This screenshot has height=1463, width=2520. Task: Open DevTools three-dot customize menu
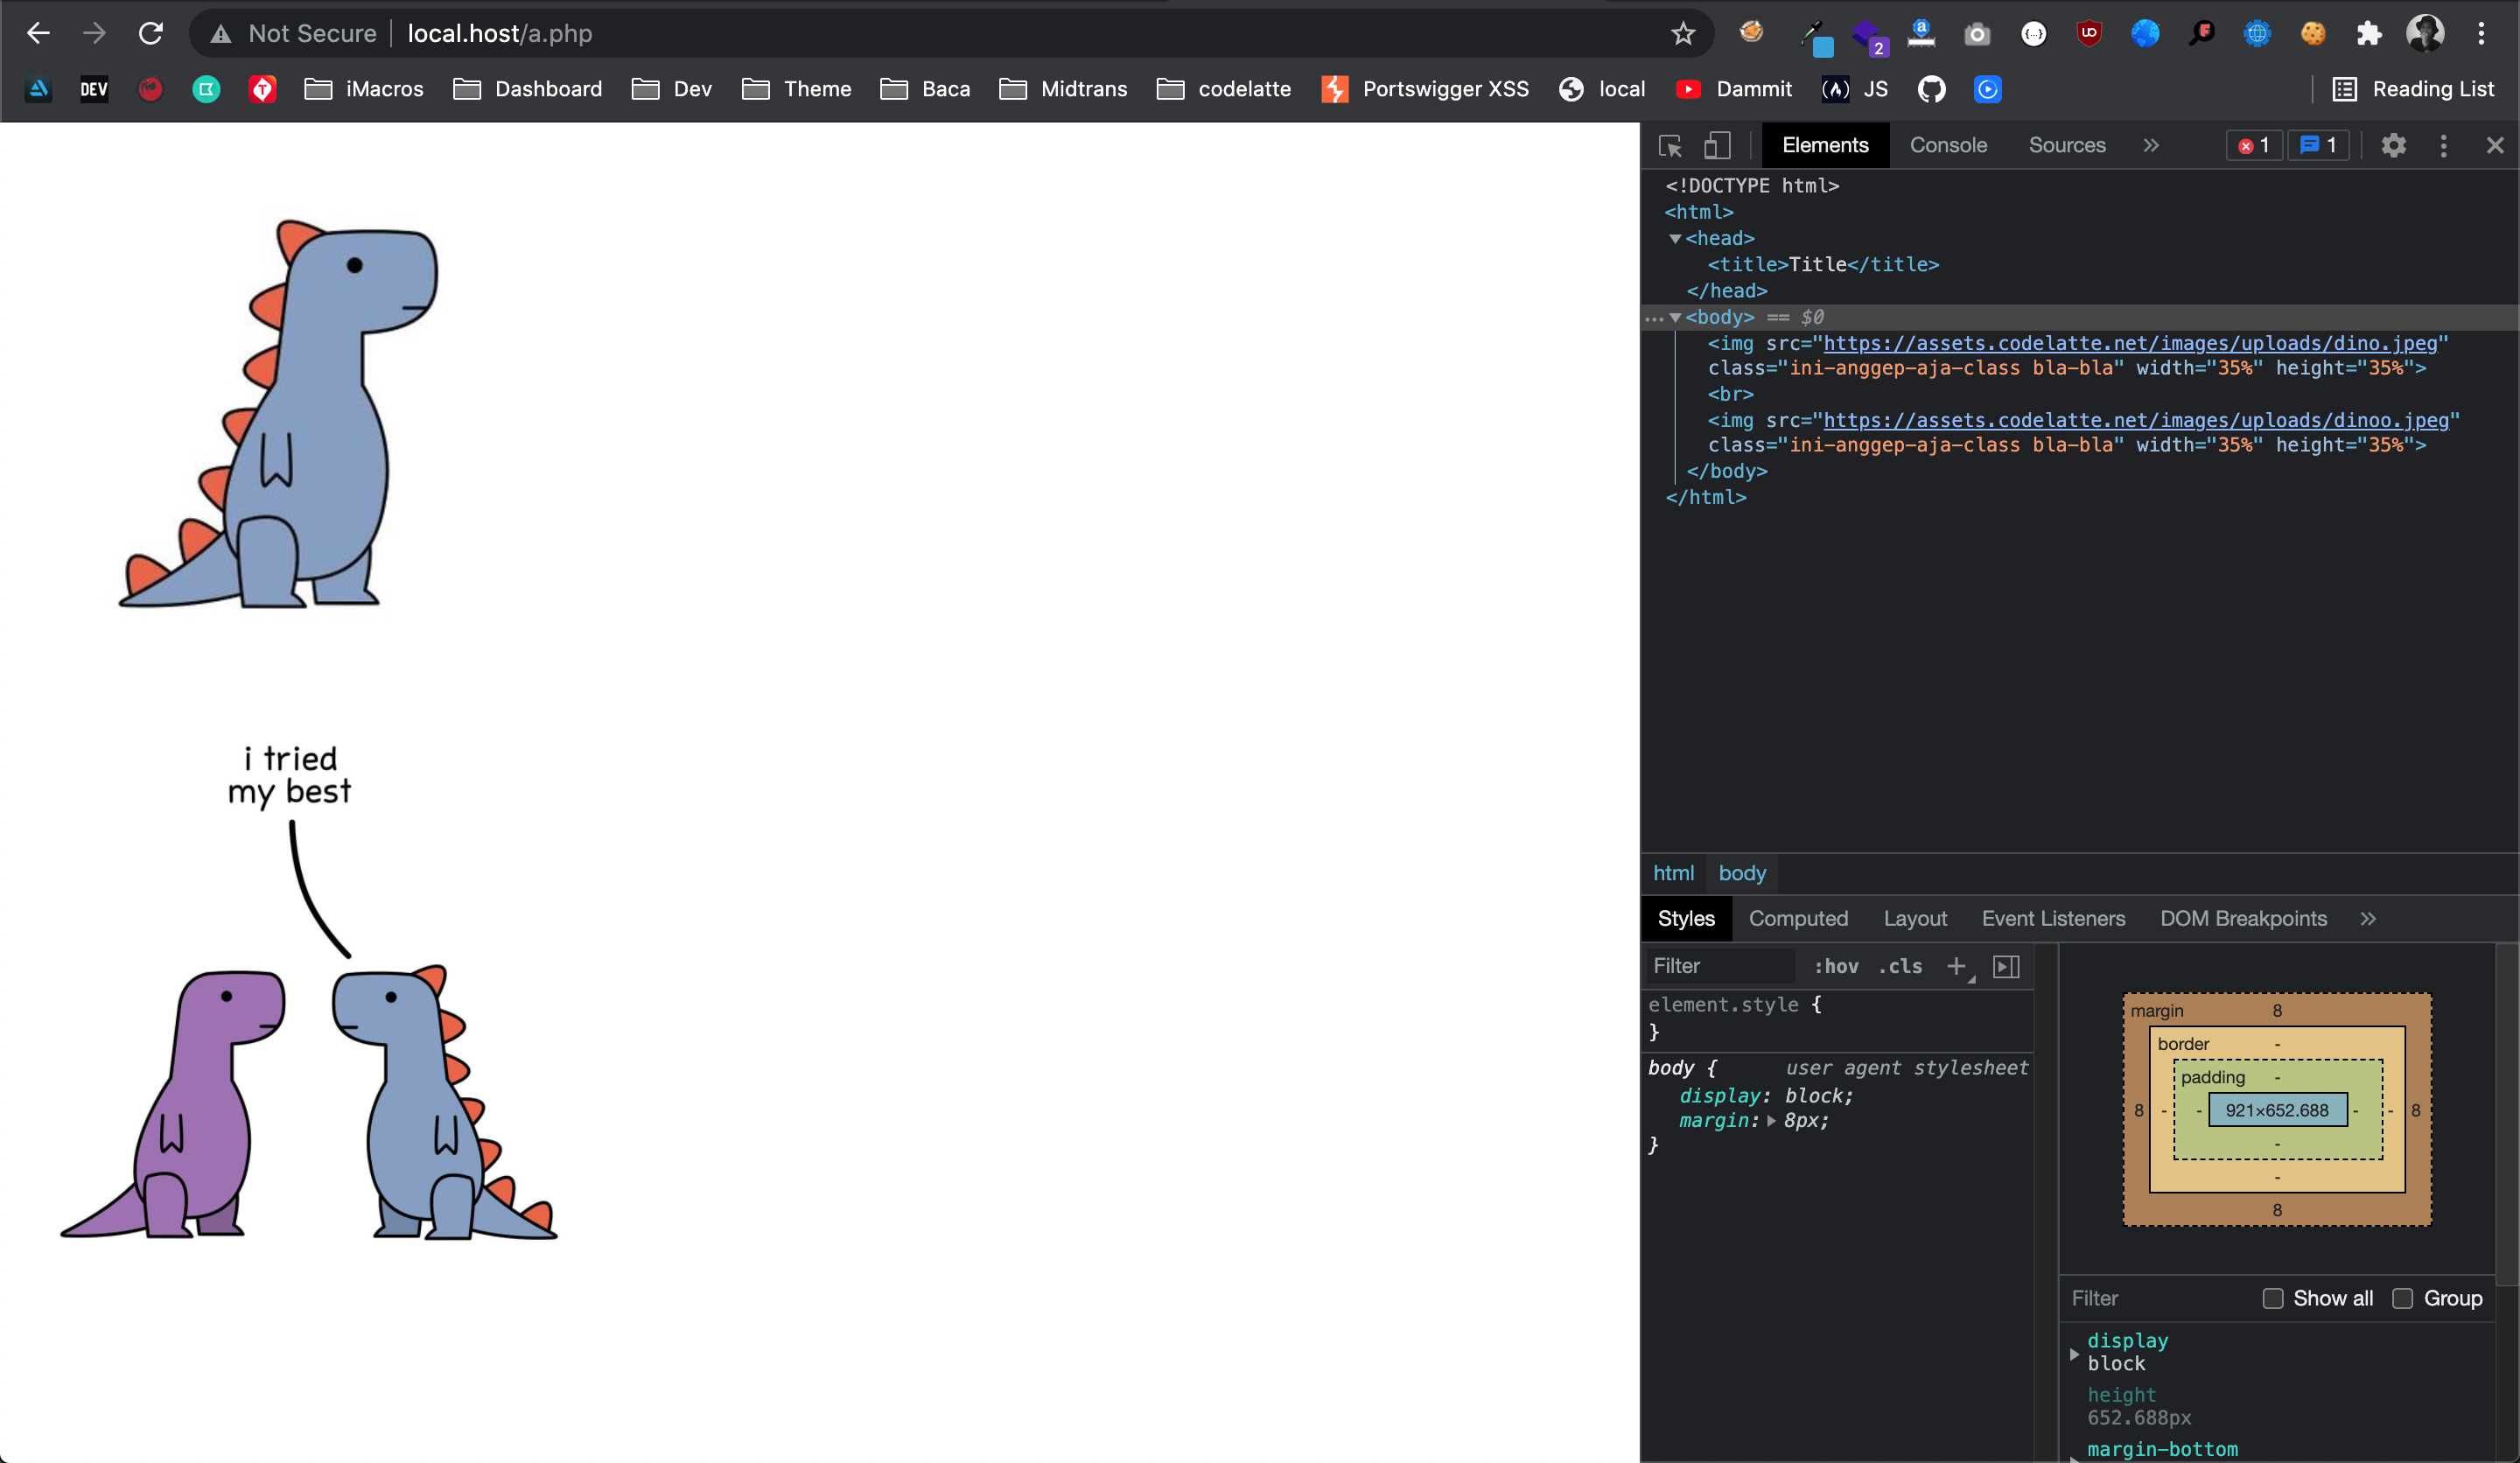(x=2443, y=146)
